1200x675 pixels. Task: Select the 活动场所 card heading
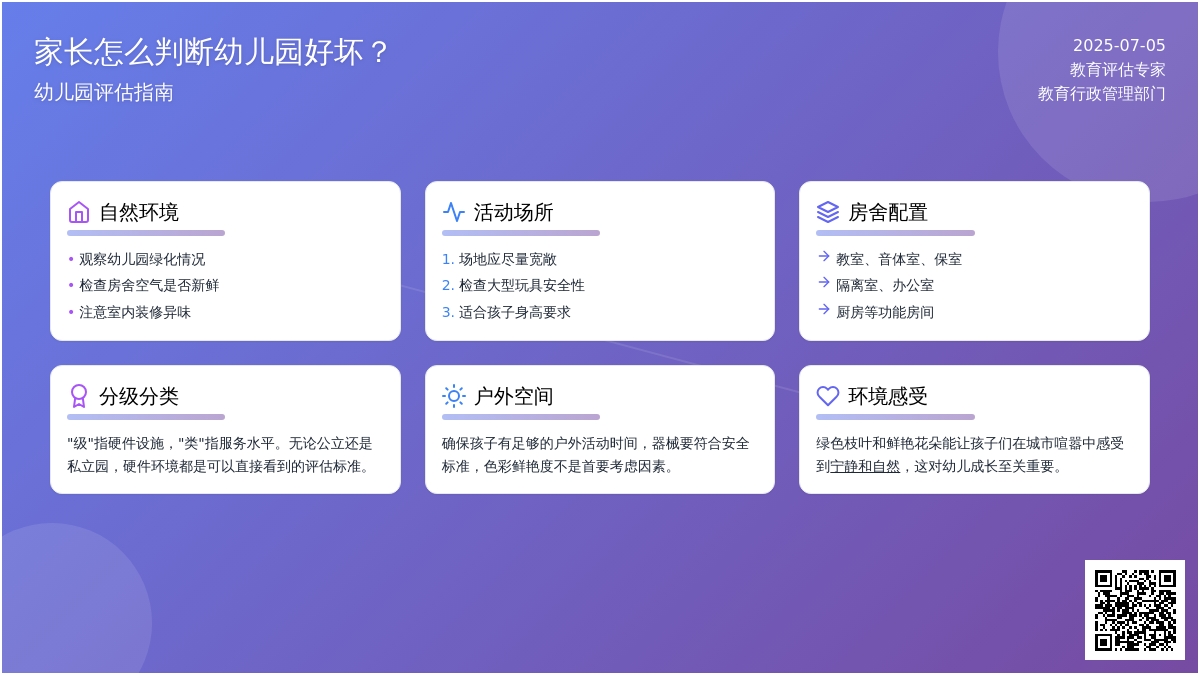(x=514, y=212)
